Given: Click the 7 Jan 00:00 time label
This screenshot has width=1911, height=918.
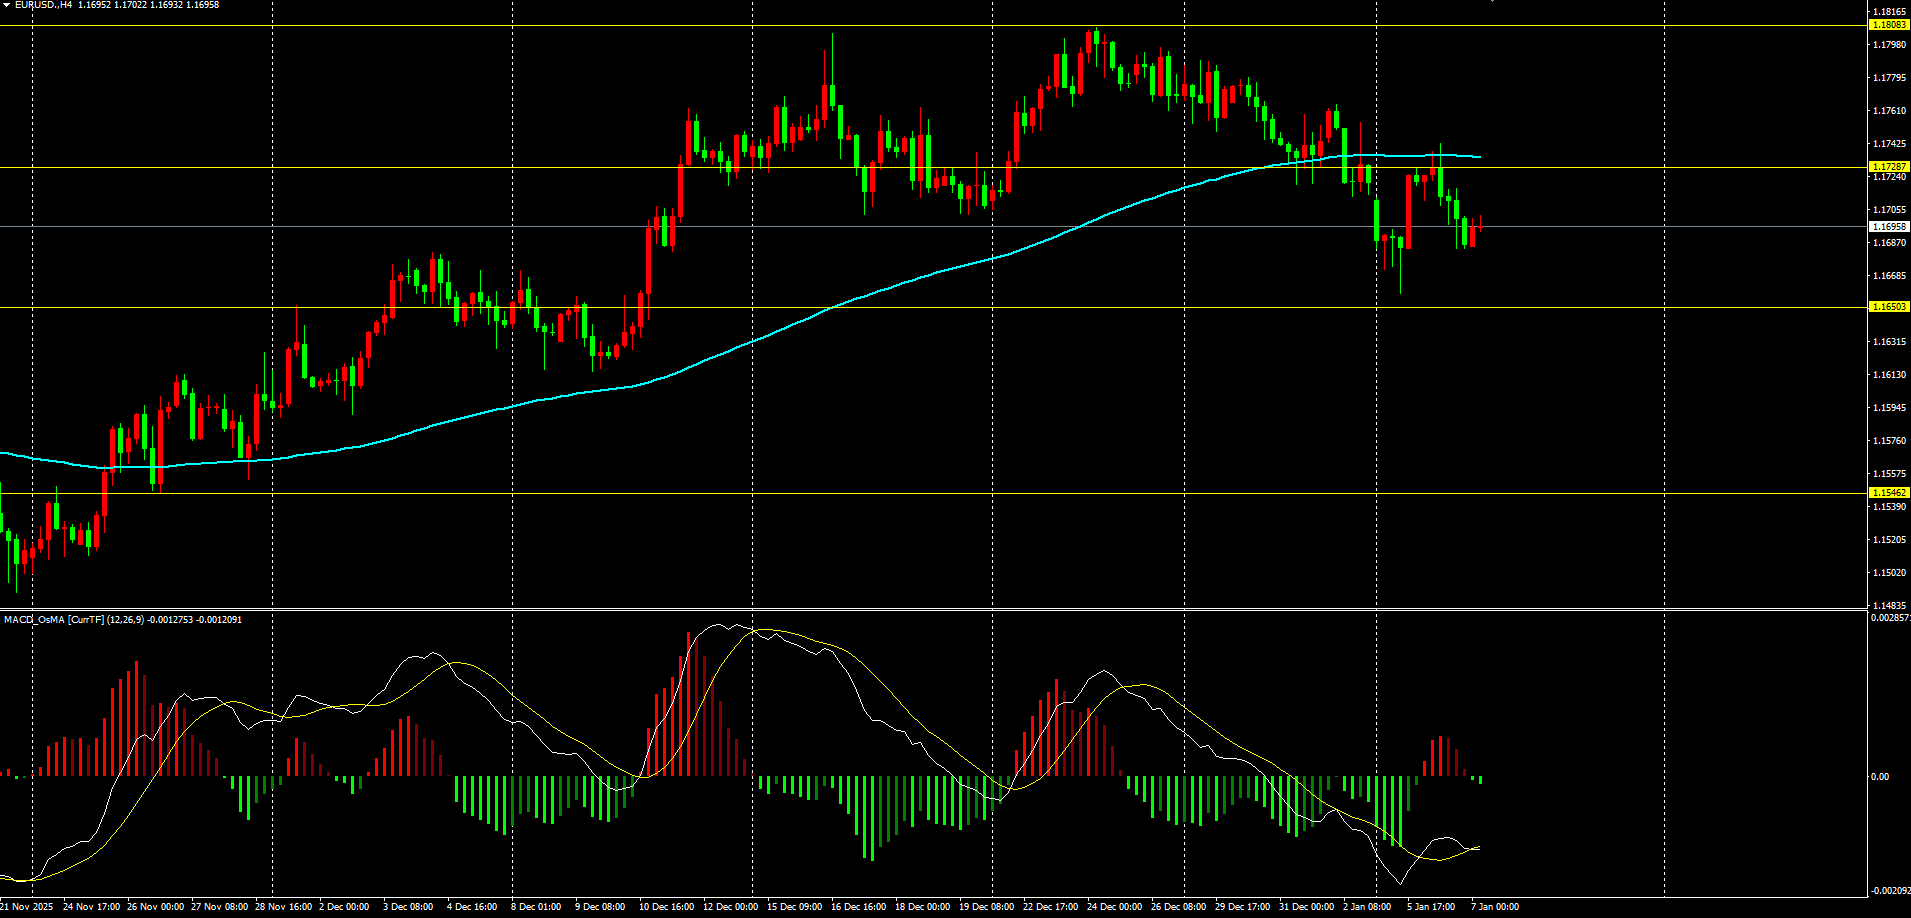Looking at the screenshot, I should coord(1494,907).
